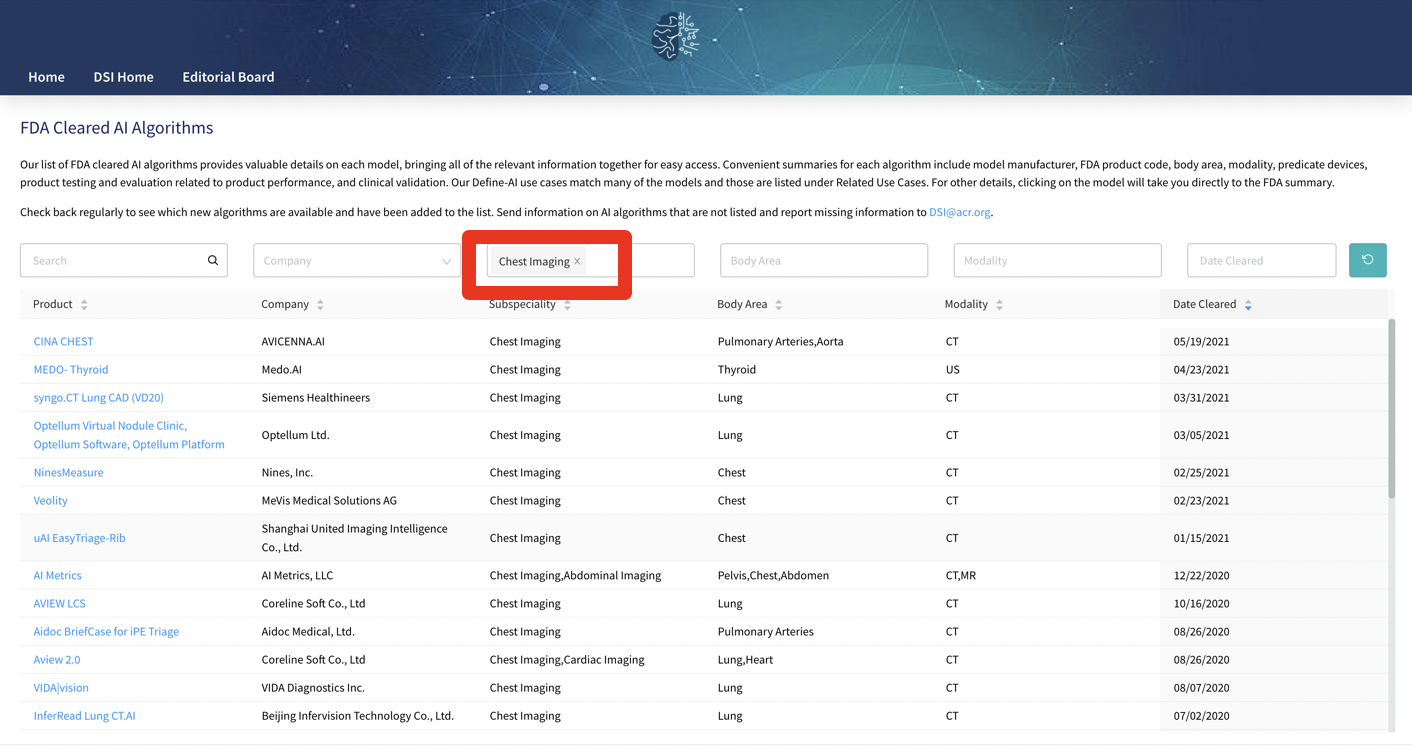Screen dimensions: 1412x754
Task: Click the brain logo in header
Action: [x=675, y=36]
